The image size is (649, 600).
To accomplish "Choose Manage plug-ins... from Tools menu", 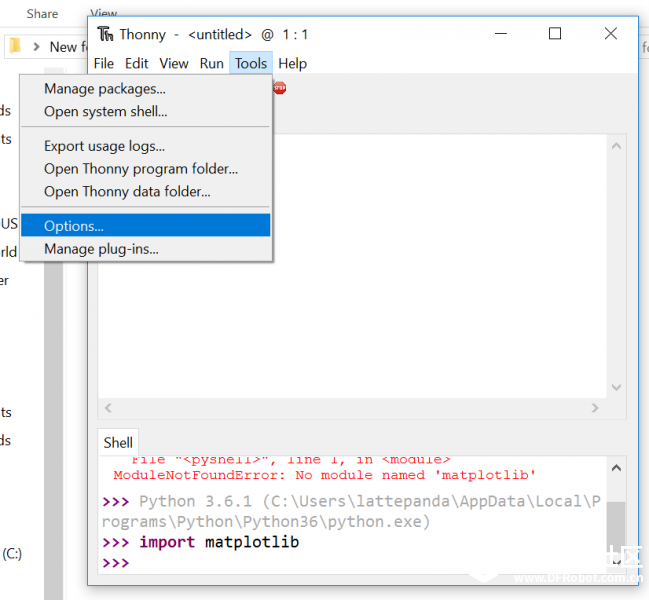I will 146,249.
